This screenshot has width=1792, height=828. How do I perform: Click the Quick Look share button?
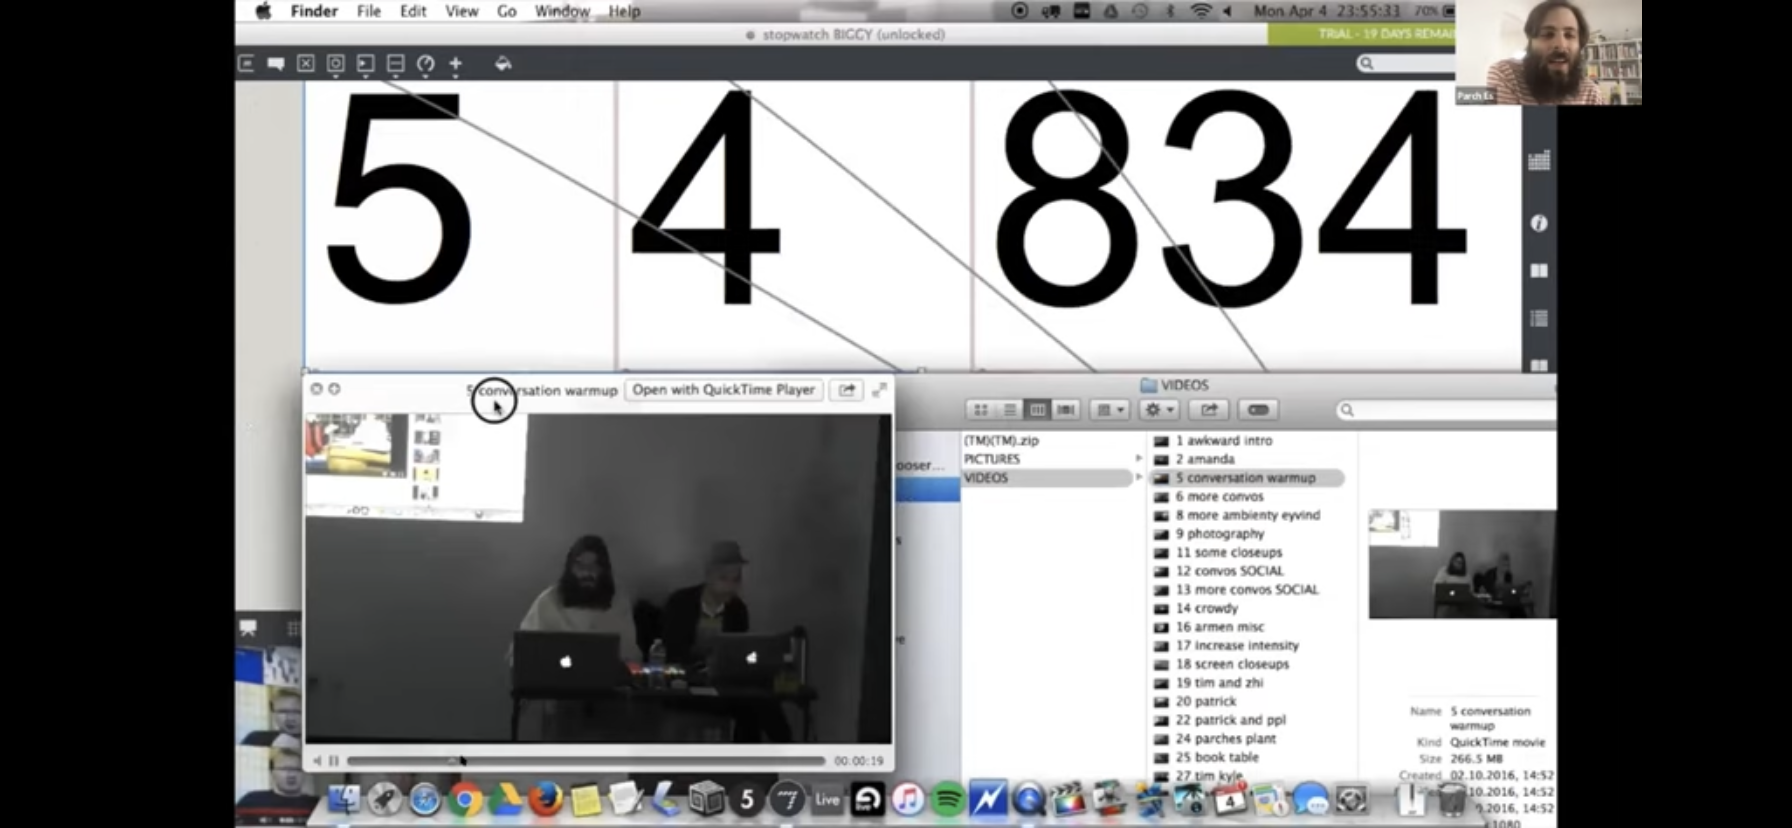point(847,390)
